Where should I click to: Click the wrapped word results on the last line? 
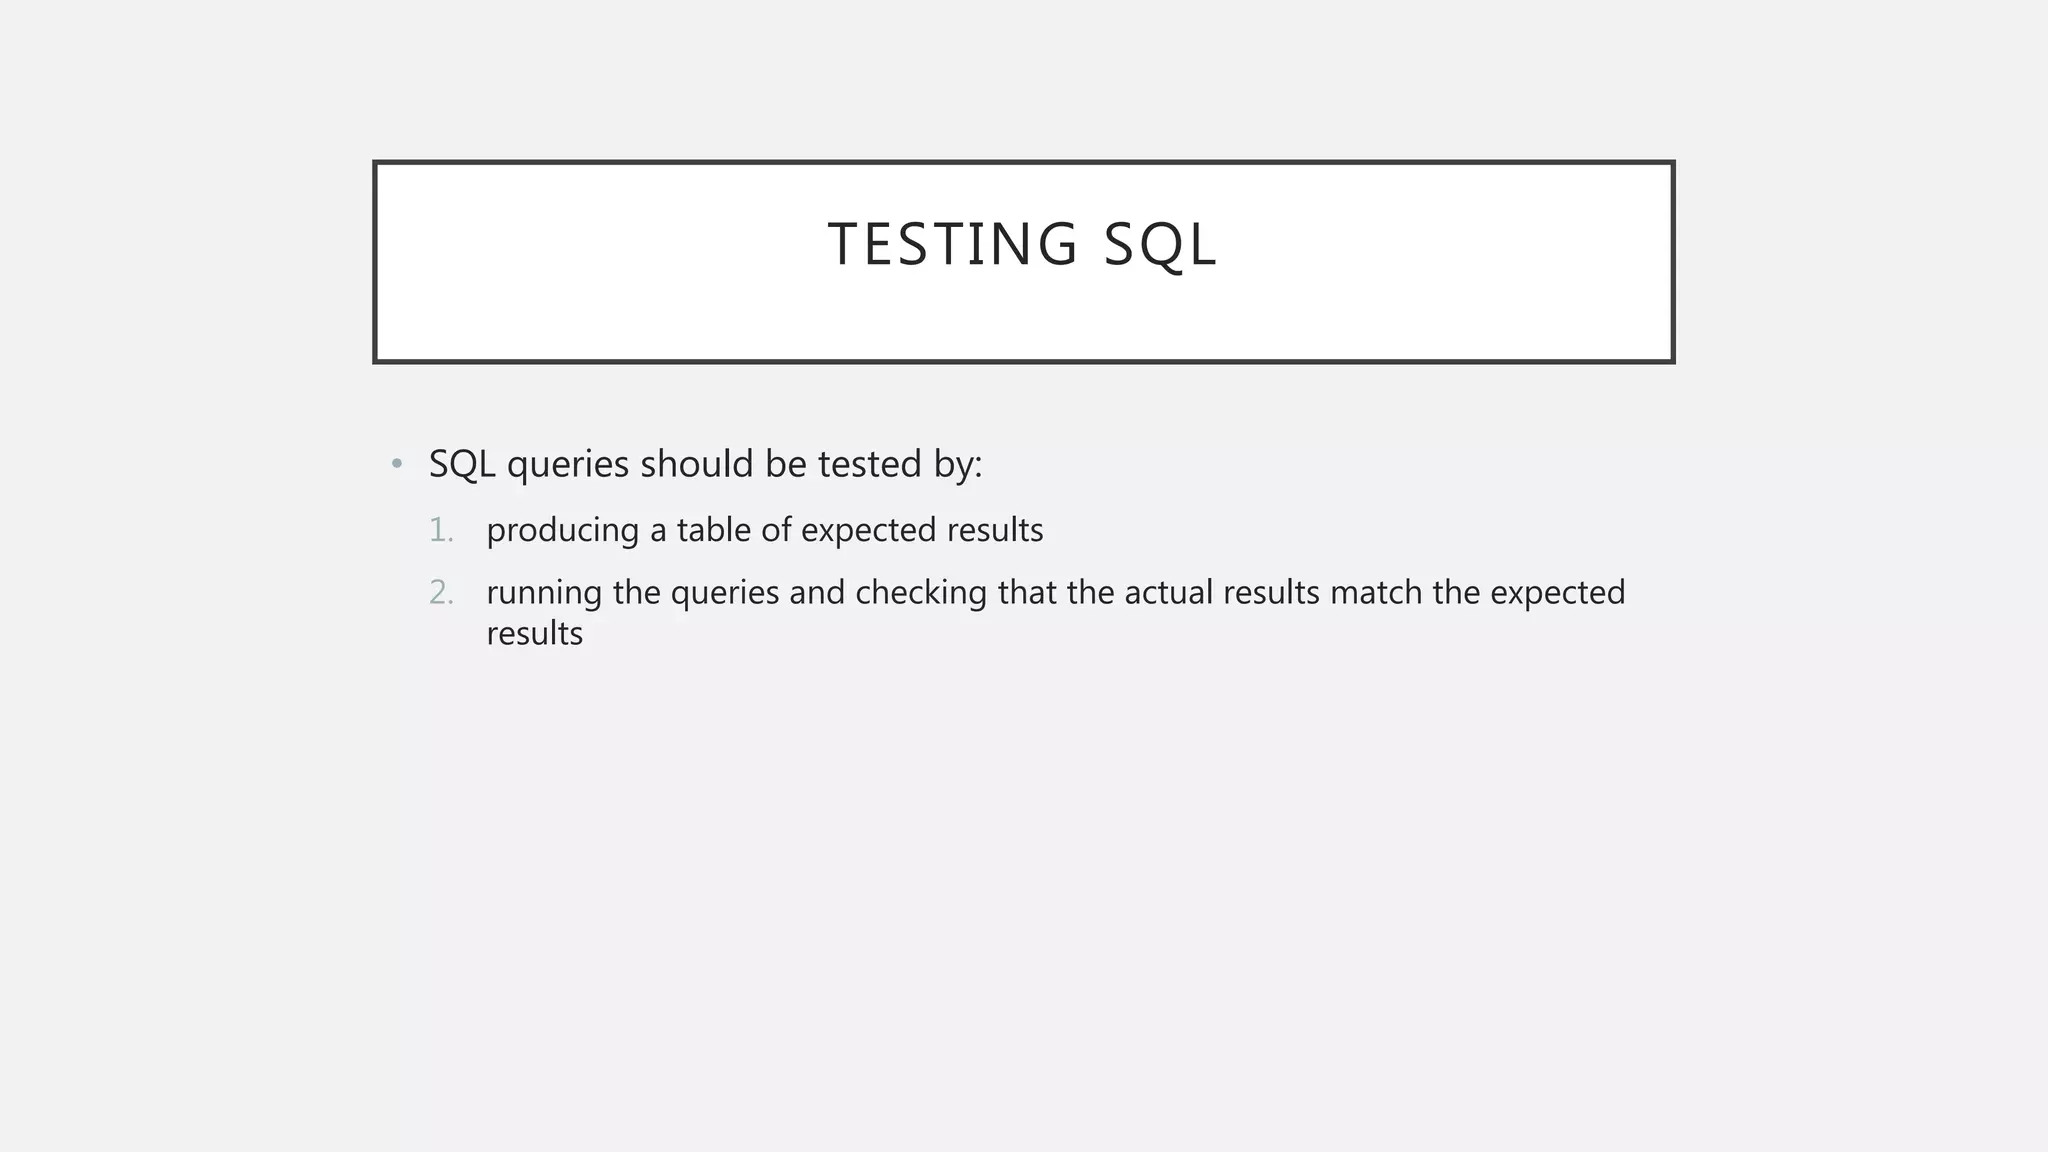point(534,634)
